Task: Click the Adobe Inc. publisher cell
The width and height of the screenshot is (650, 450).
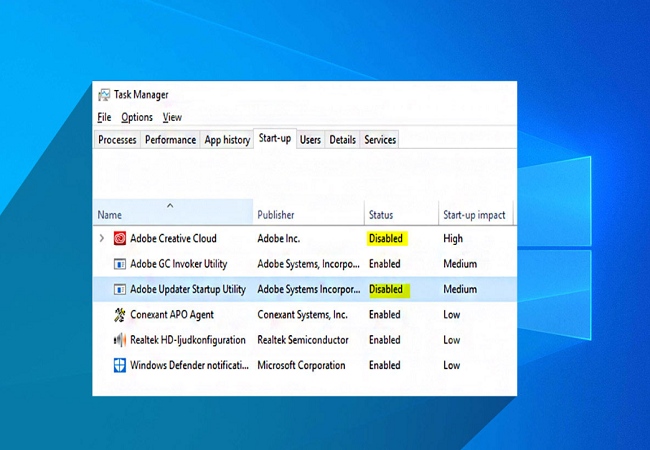Action: click(279, 239)
